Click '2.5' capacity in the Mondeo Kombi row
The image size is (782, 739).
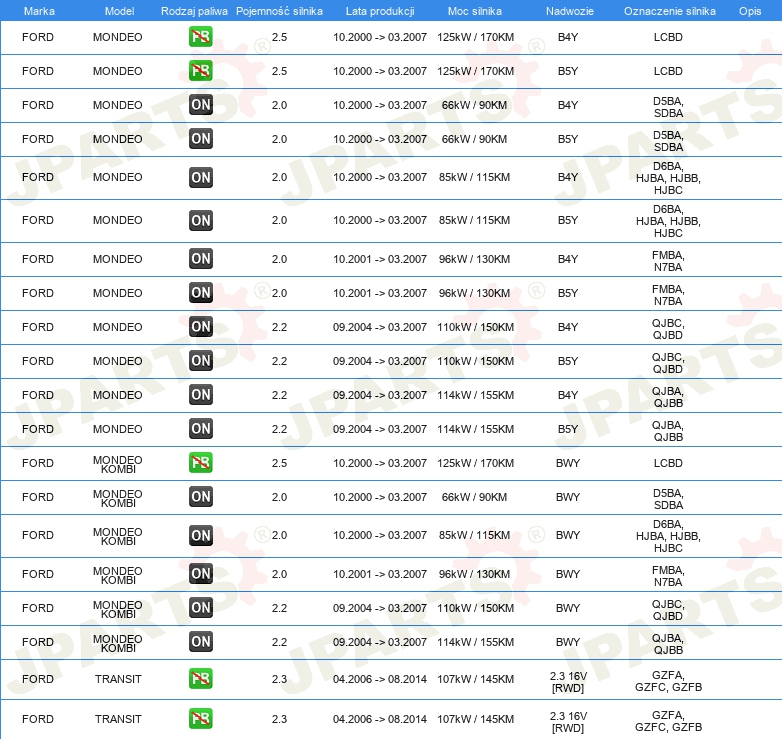coord(279,463)
